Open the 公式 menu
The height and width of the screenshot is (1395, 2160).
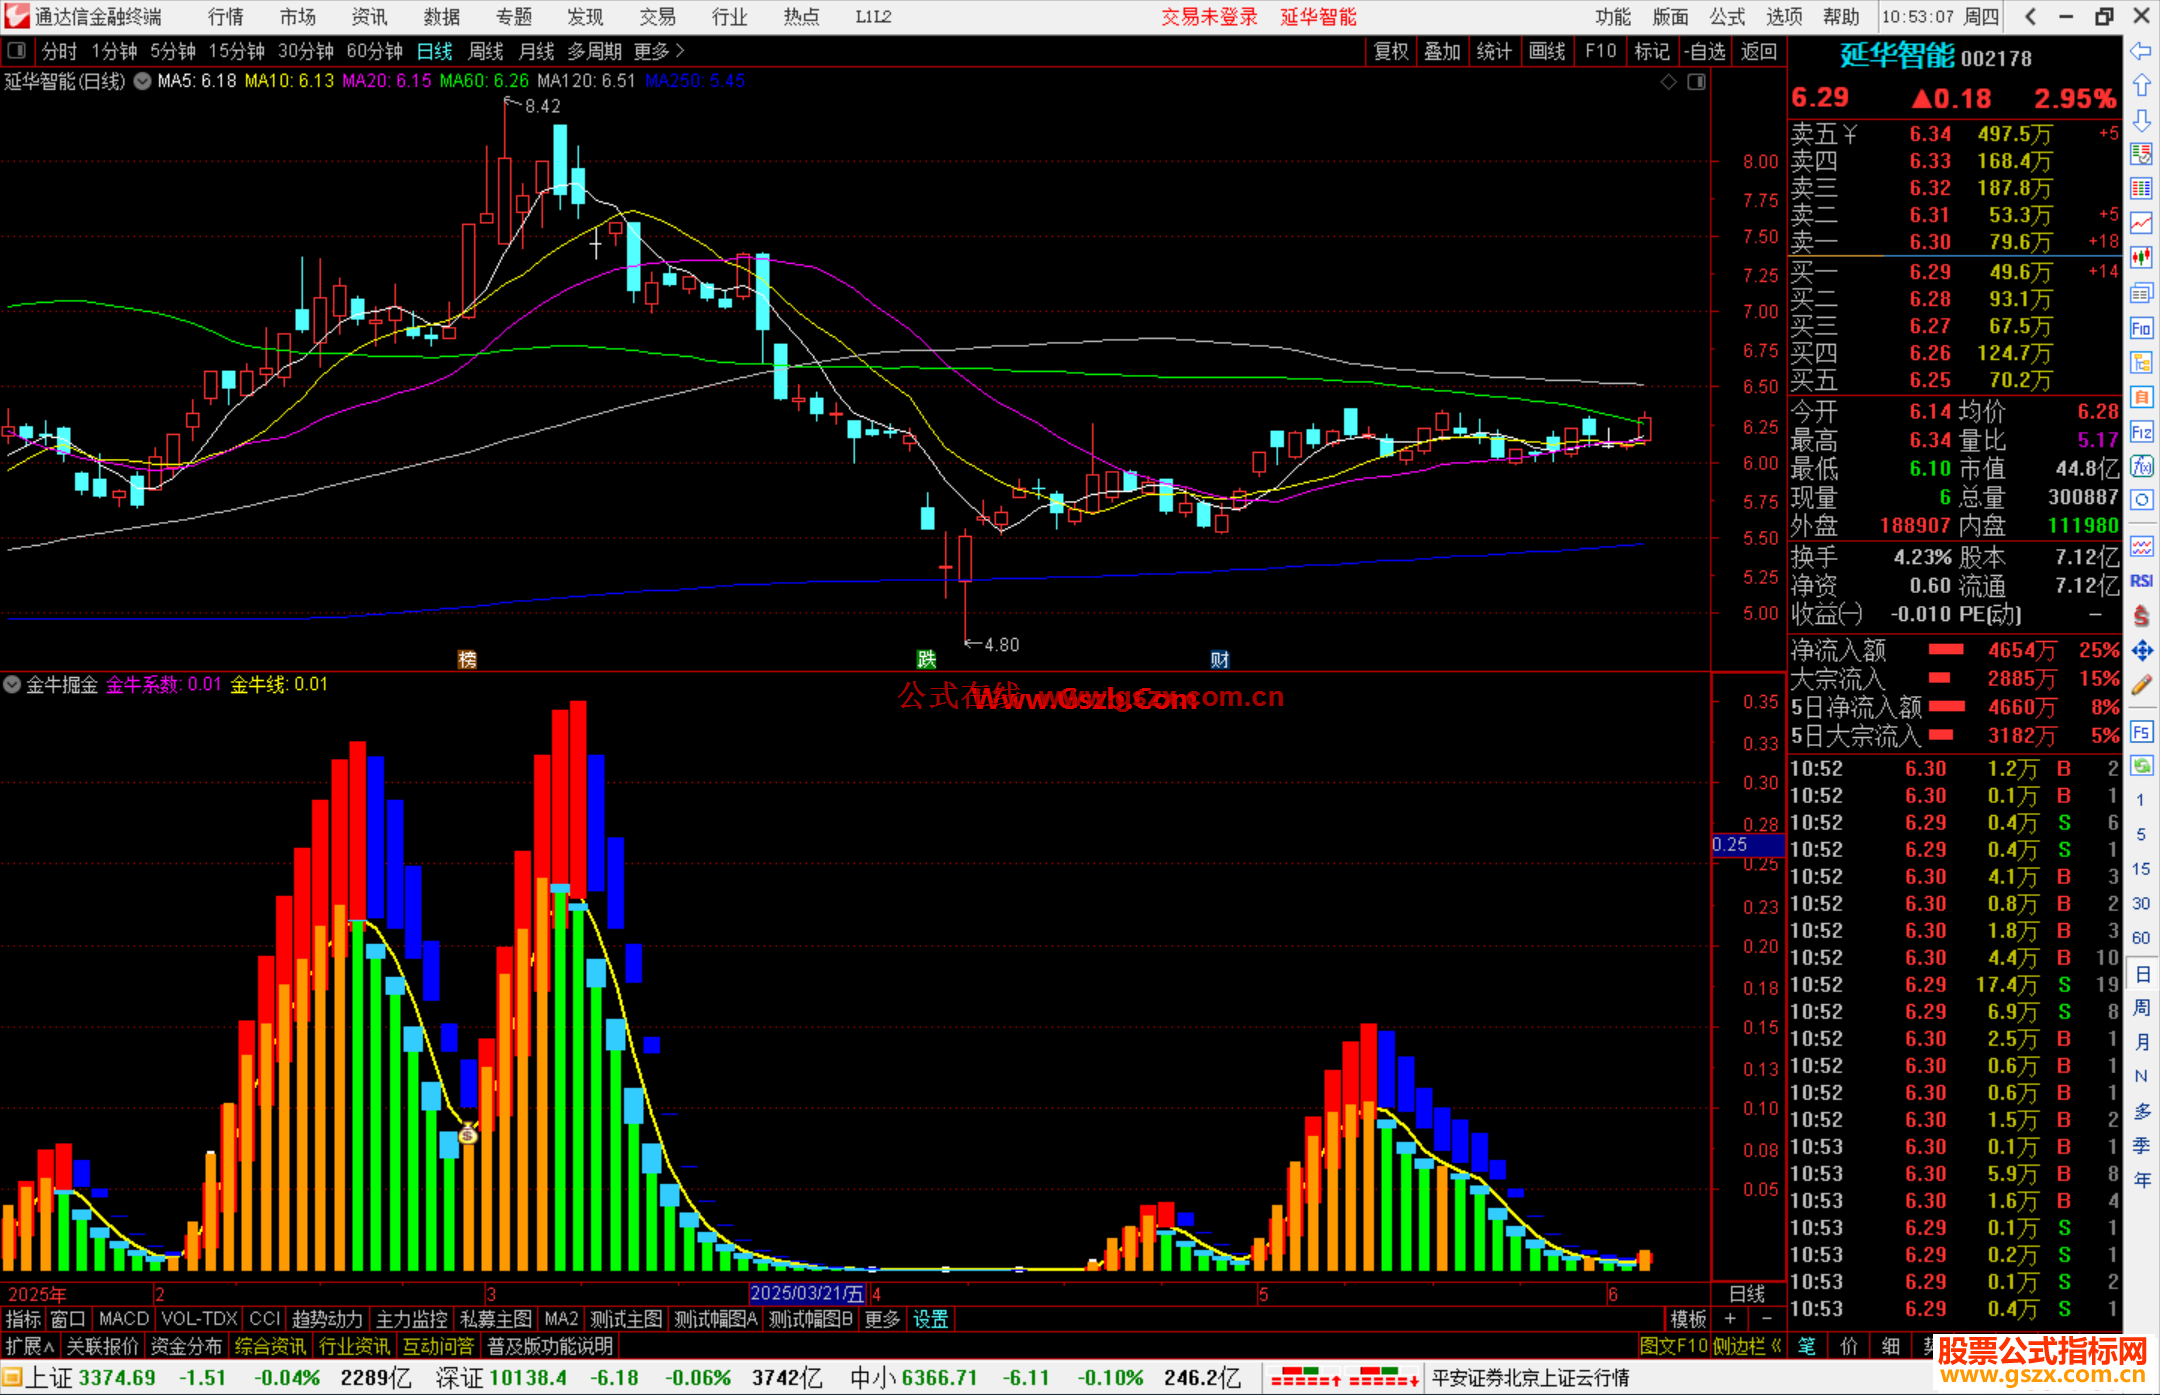pos(1727,17)
